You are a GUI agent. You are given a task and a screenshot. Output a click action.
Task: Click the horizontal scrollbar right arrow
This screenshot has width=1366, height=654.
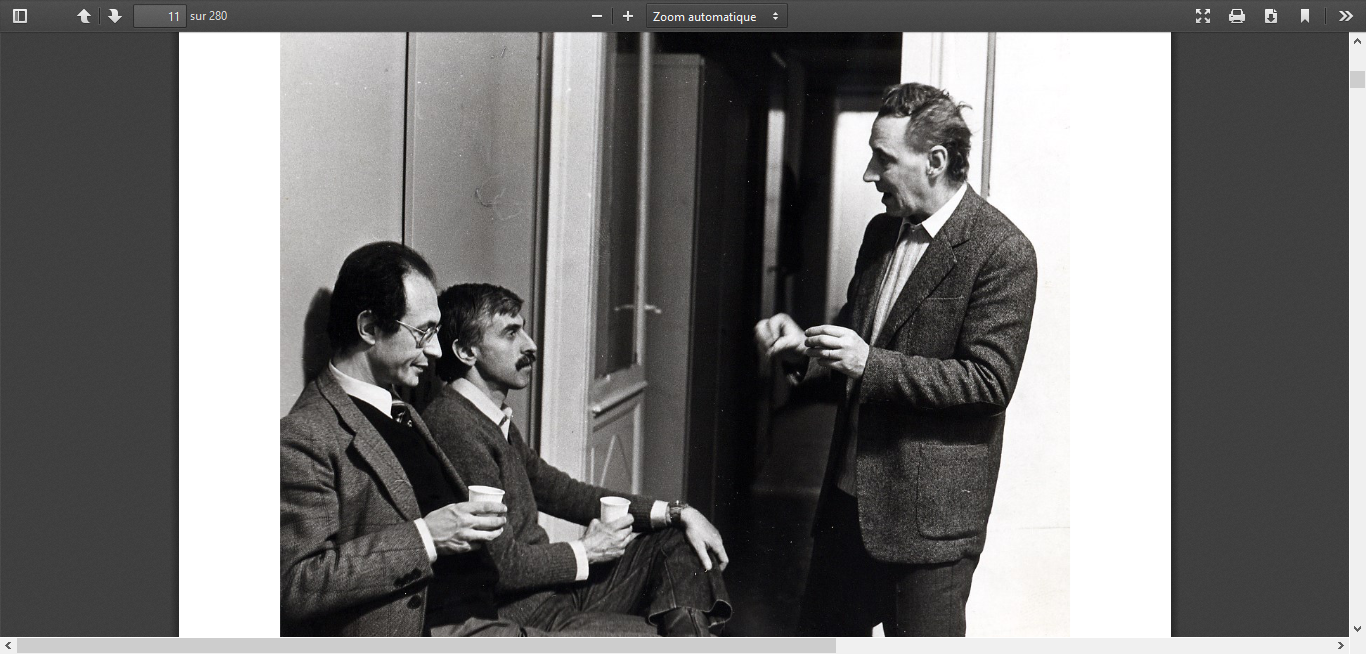tap(1341, 646)
